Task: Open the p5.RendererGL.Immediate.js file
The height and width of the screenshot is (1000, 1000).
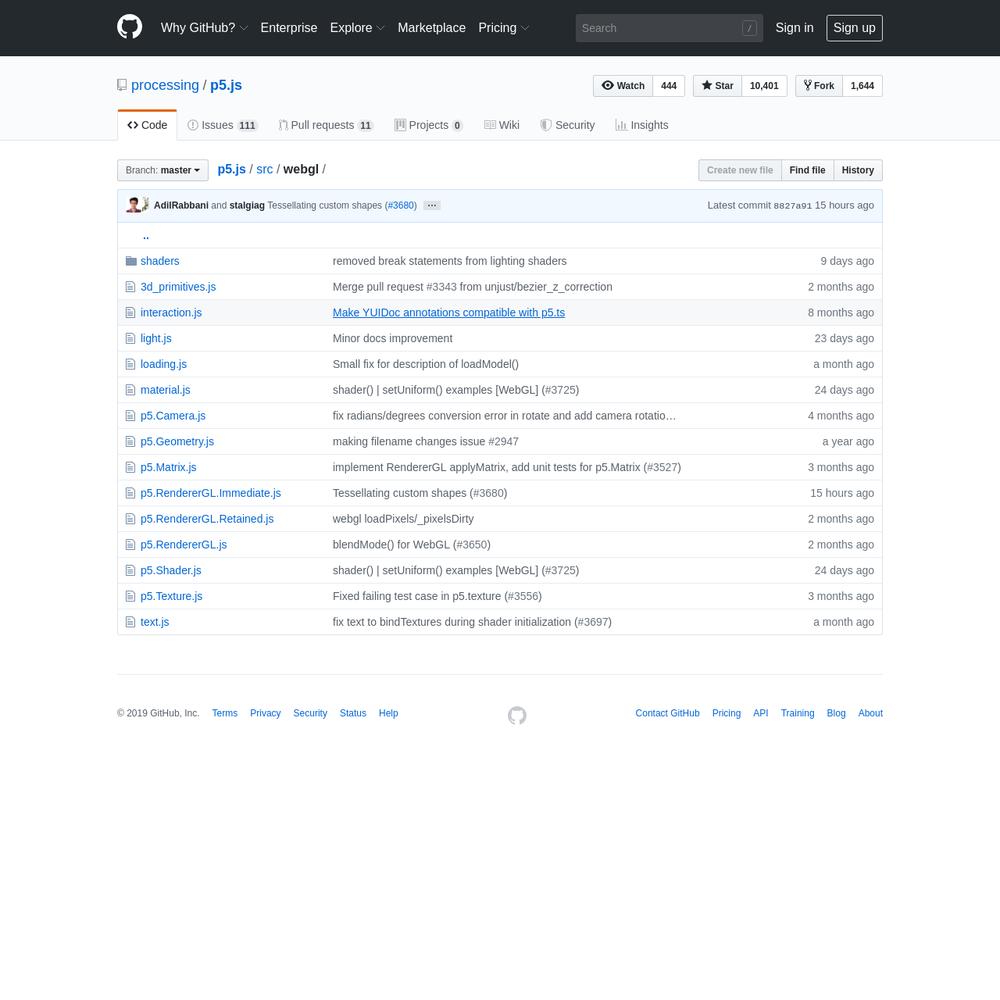Action: coord(210,493)
